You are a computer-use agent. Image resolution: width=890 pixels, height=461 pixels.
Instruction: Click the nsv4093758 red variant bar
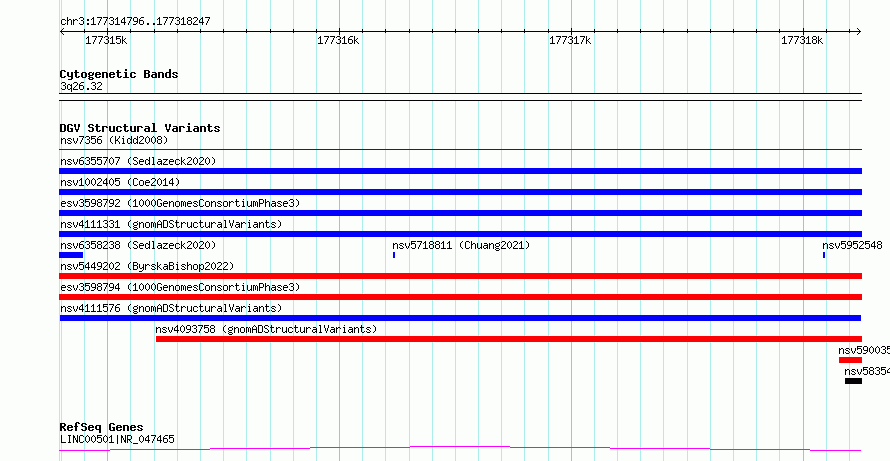tap(509, 339)
